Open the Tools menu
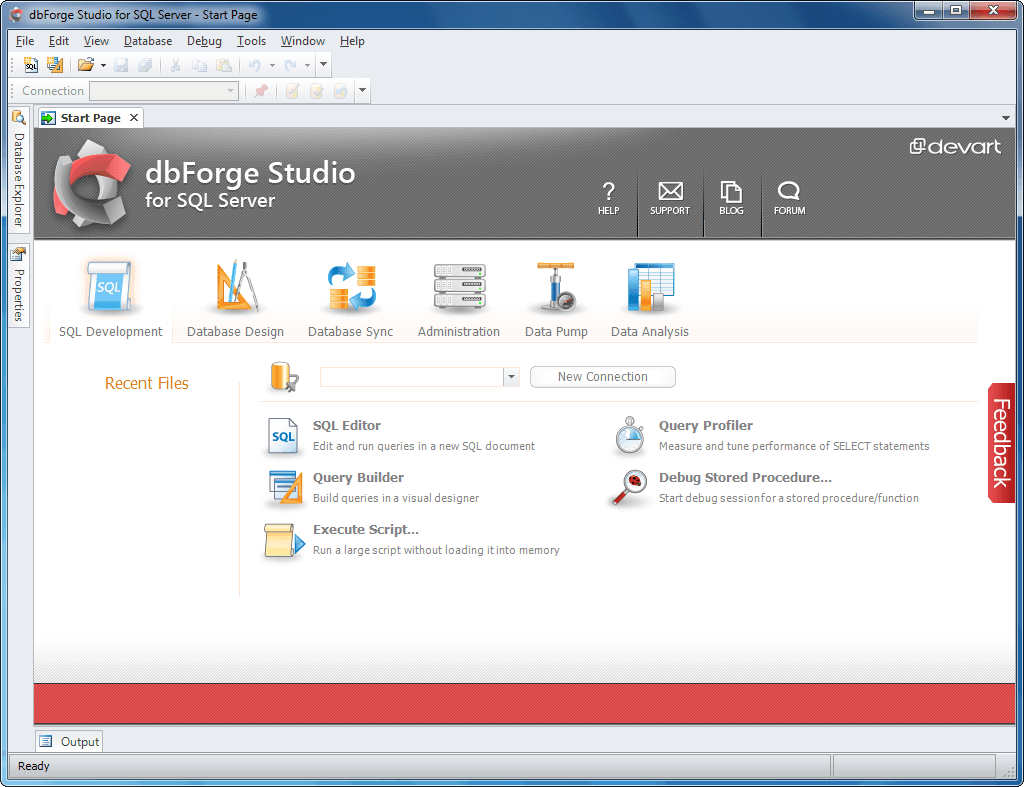The height and width of the screenshot is (787, 1024). (251, 40)
